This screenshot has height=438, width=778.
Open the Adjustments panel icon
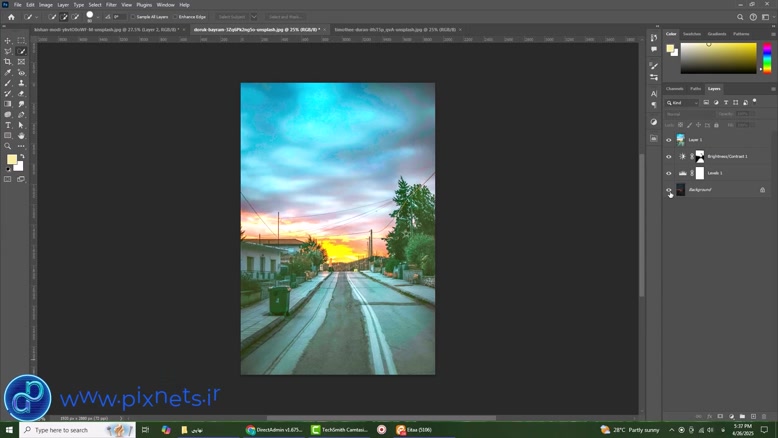point(654,122)
